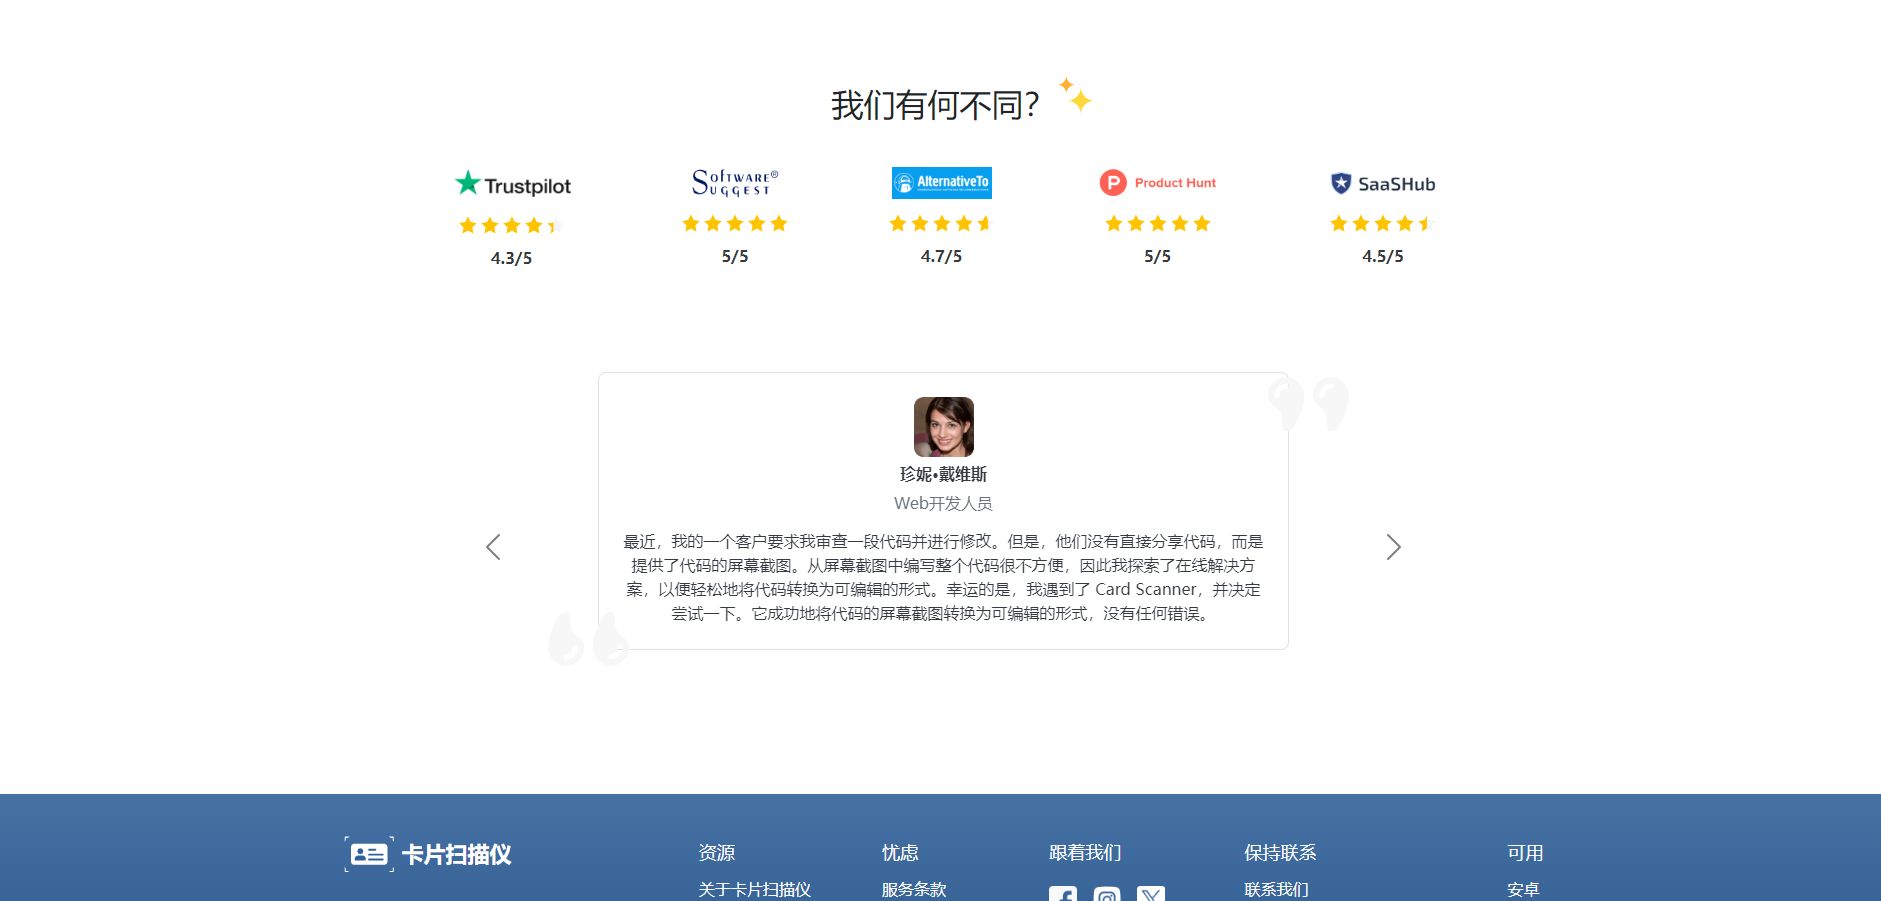Click the Software Suggest logo
The width and height of the screenshot is (1881, 901).
(x=735, y=183)
